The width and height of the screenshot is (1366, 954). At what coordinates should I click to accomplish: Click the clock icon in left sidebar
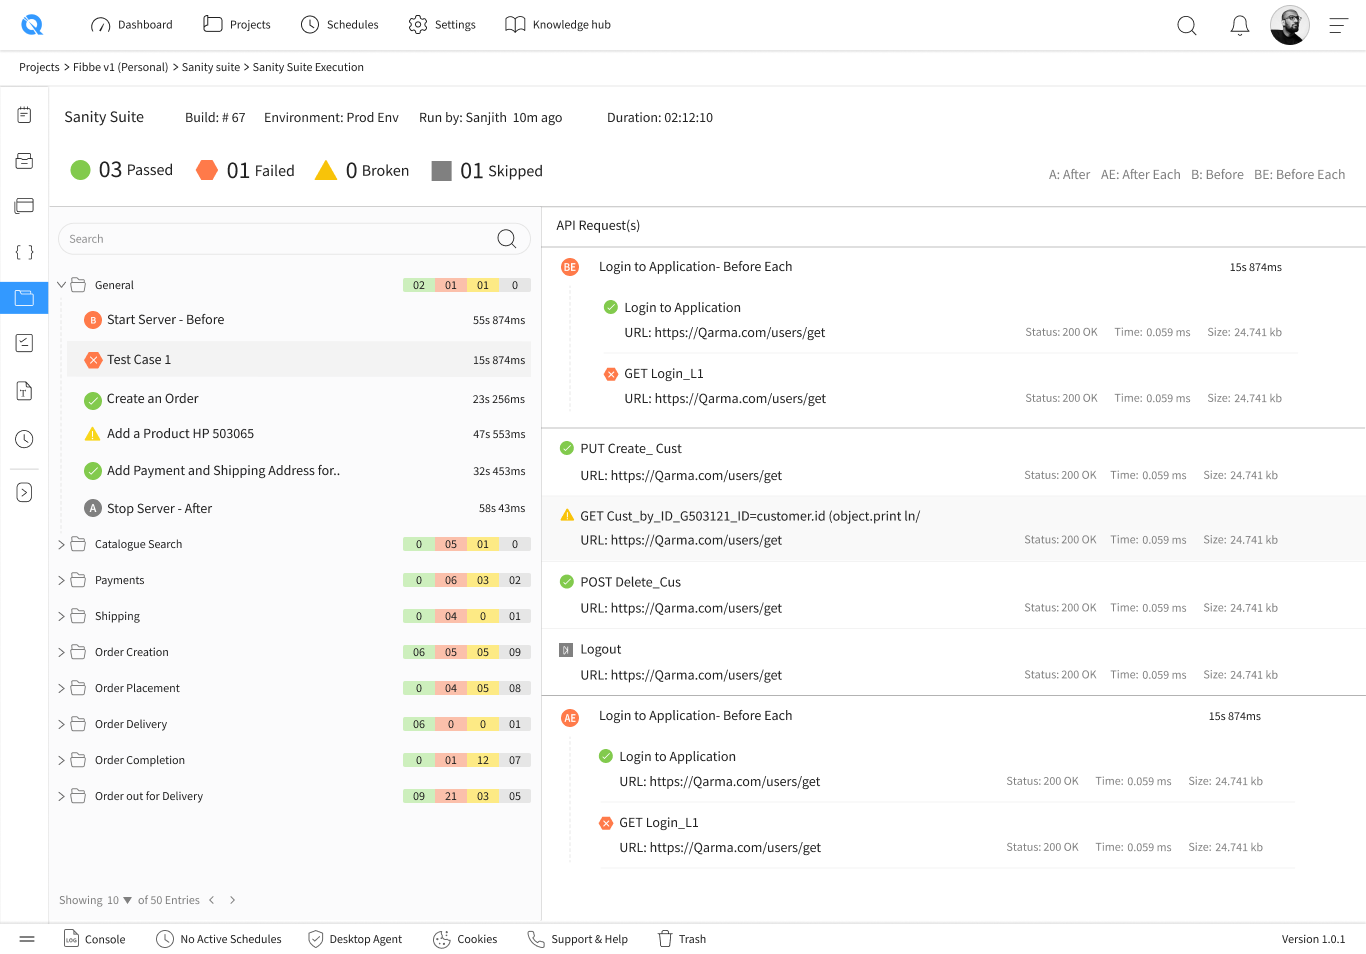[x=24, y=439]
